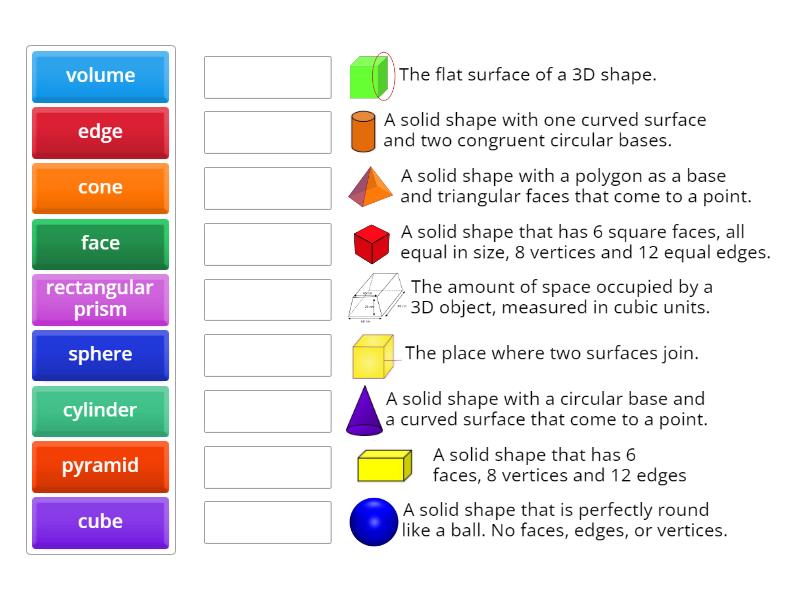Click the orange pyramid shape picture
Viewport: 800px width, 600px height.
coord(370,188)
